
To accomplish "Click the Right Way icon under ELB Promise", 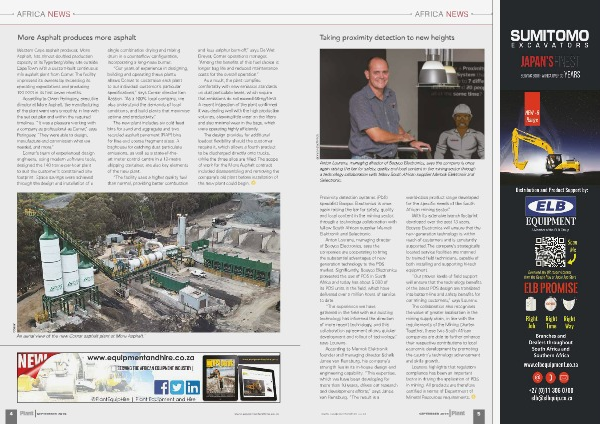I will (569, 305).
